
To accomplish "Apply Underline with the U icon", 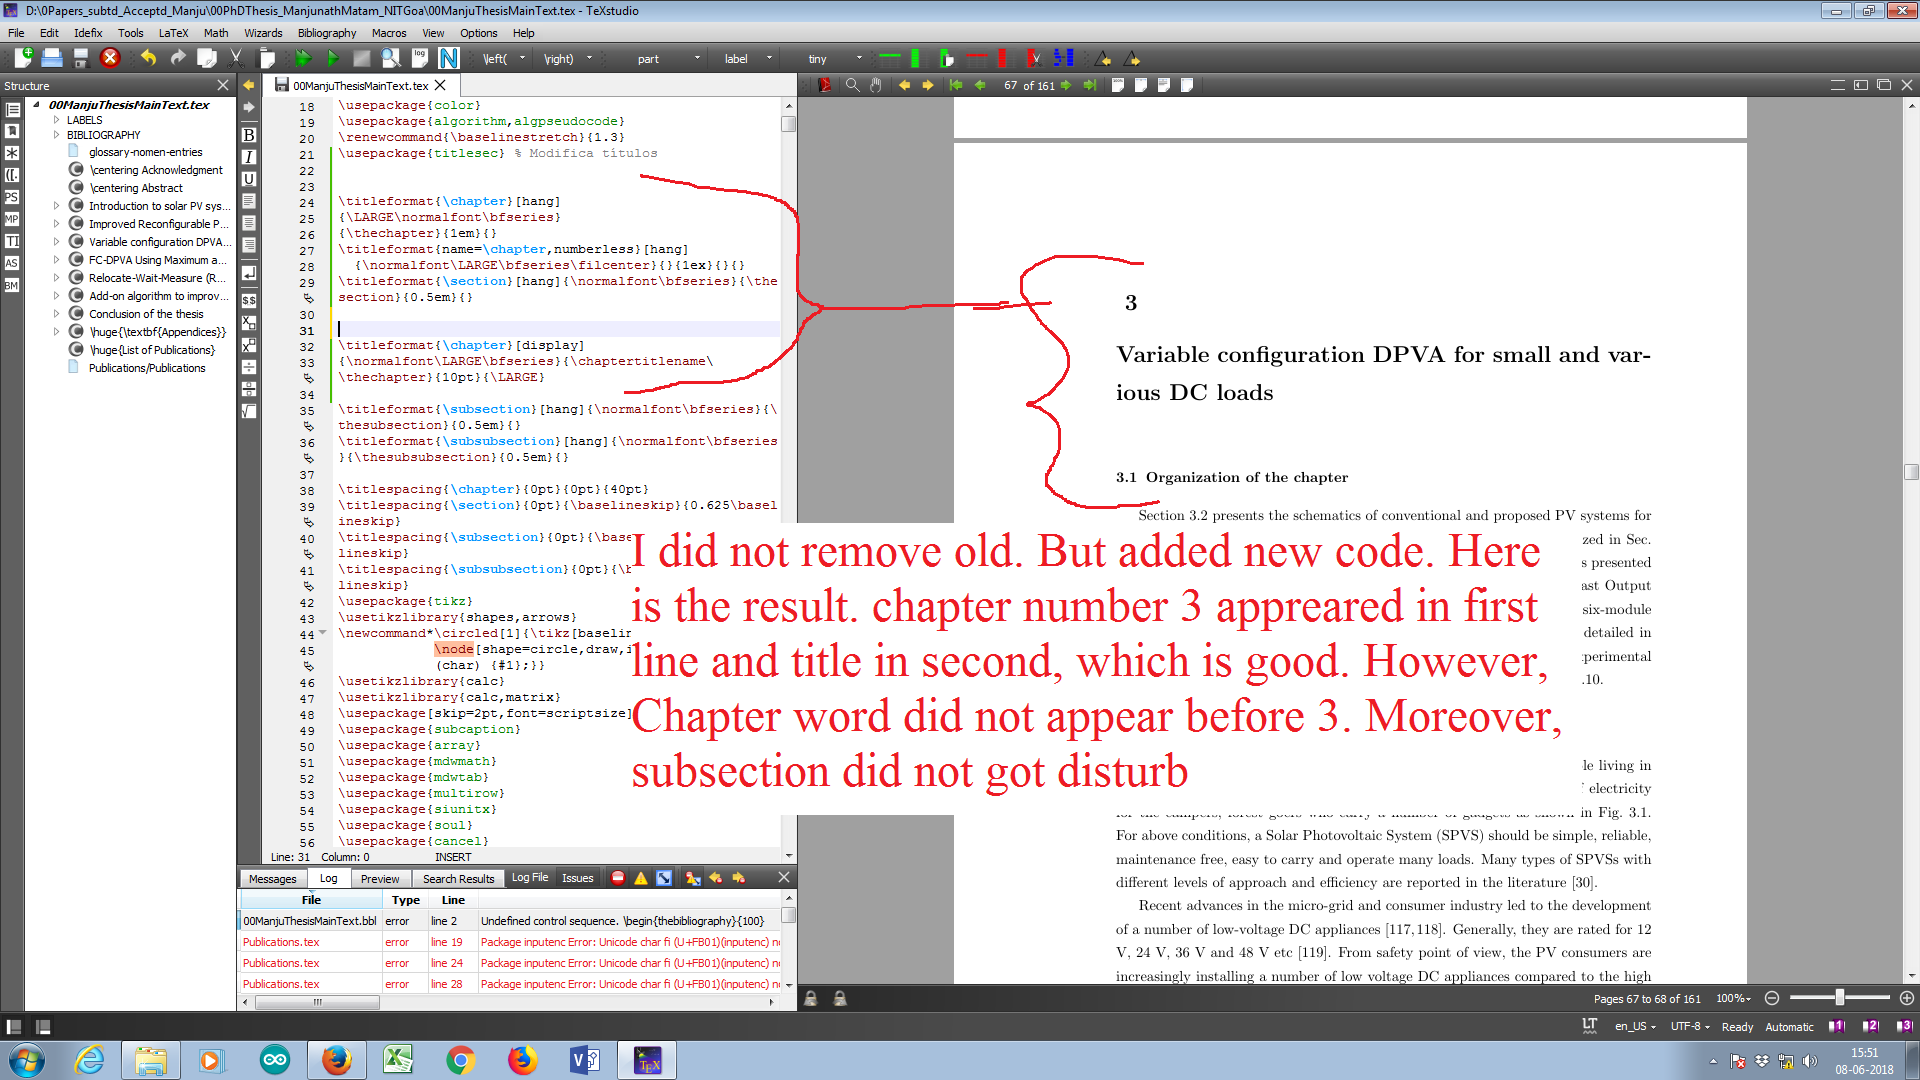I will pos(249,179).
